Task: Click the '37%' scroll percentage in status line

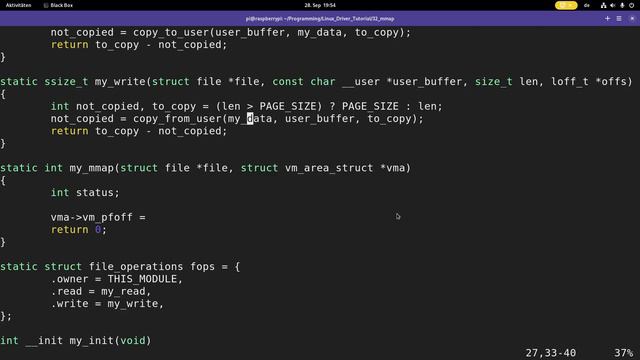Action: click(623, 353)
